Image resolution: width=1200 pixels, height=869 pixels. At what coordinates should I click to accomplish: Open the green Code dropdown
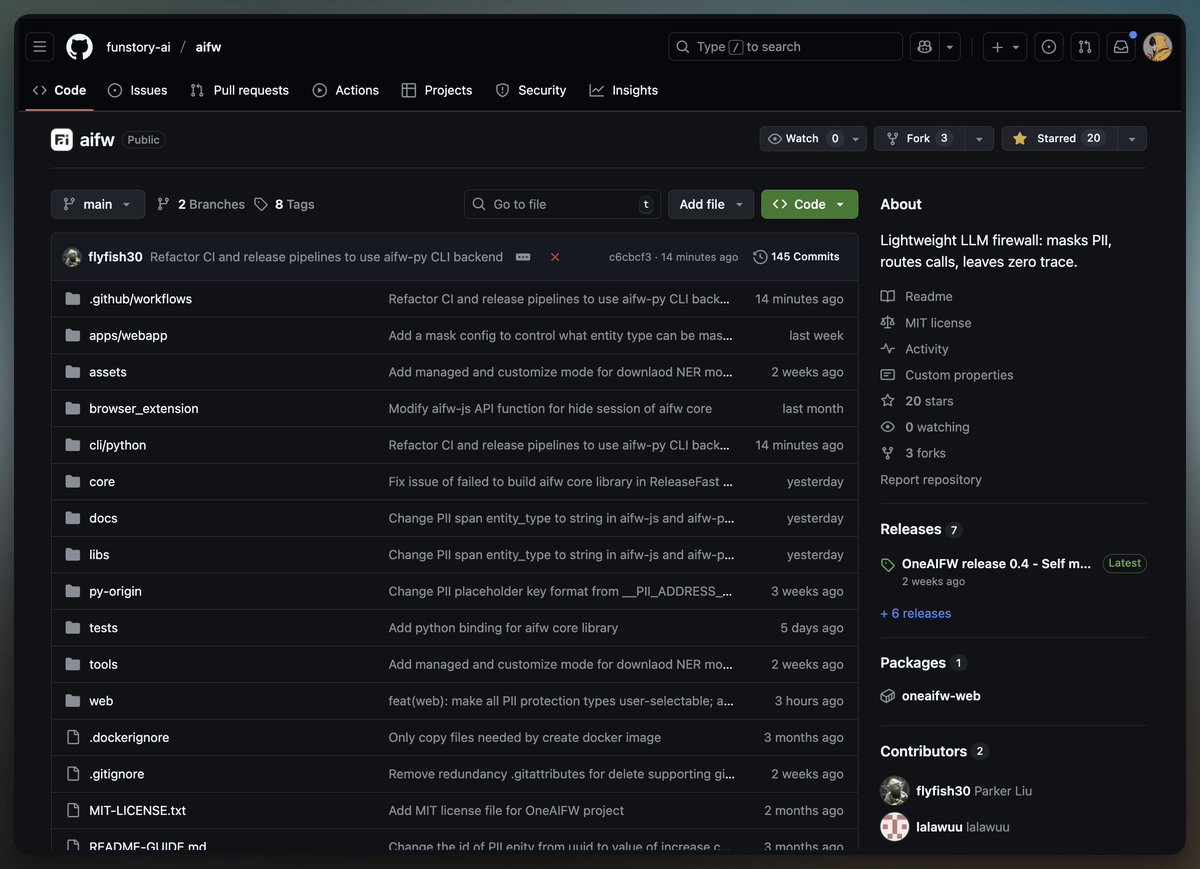809,204
